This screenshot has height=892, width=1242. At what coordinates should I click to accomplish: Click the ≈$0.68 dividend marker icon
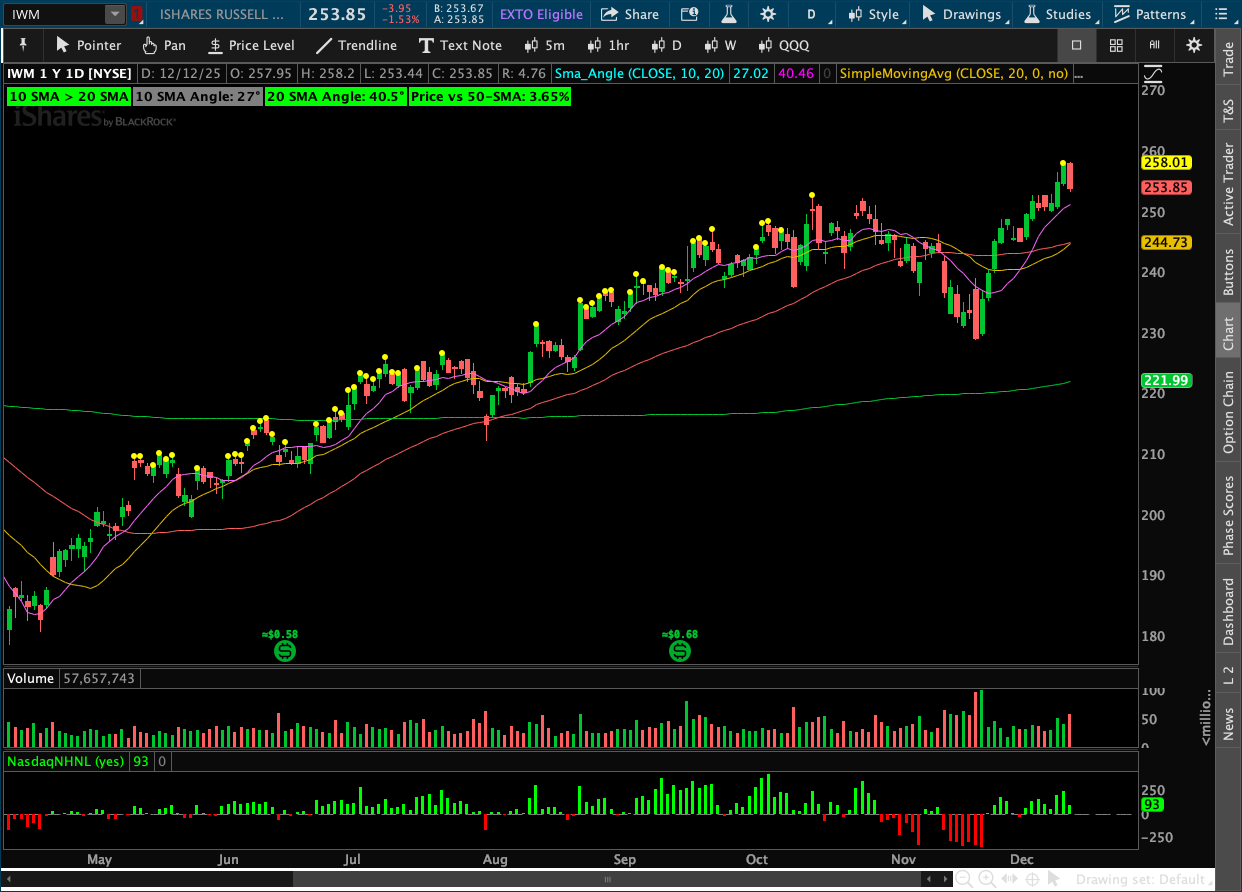(x=680, y=652)
